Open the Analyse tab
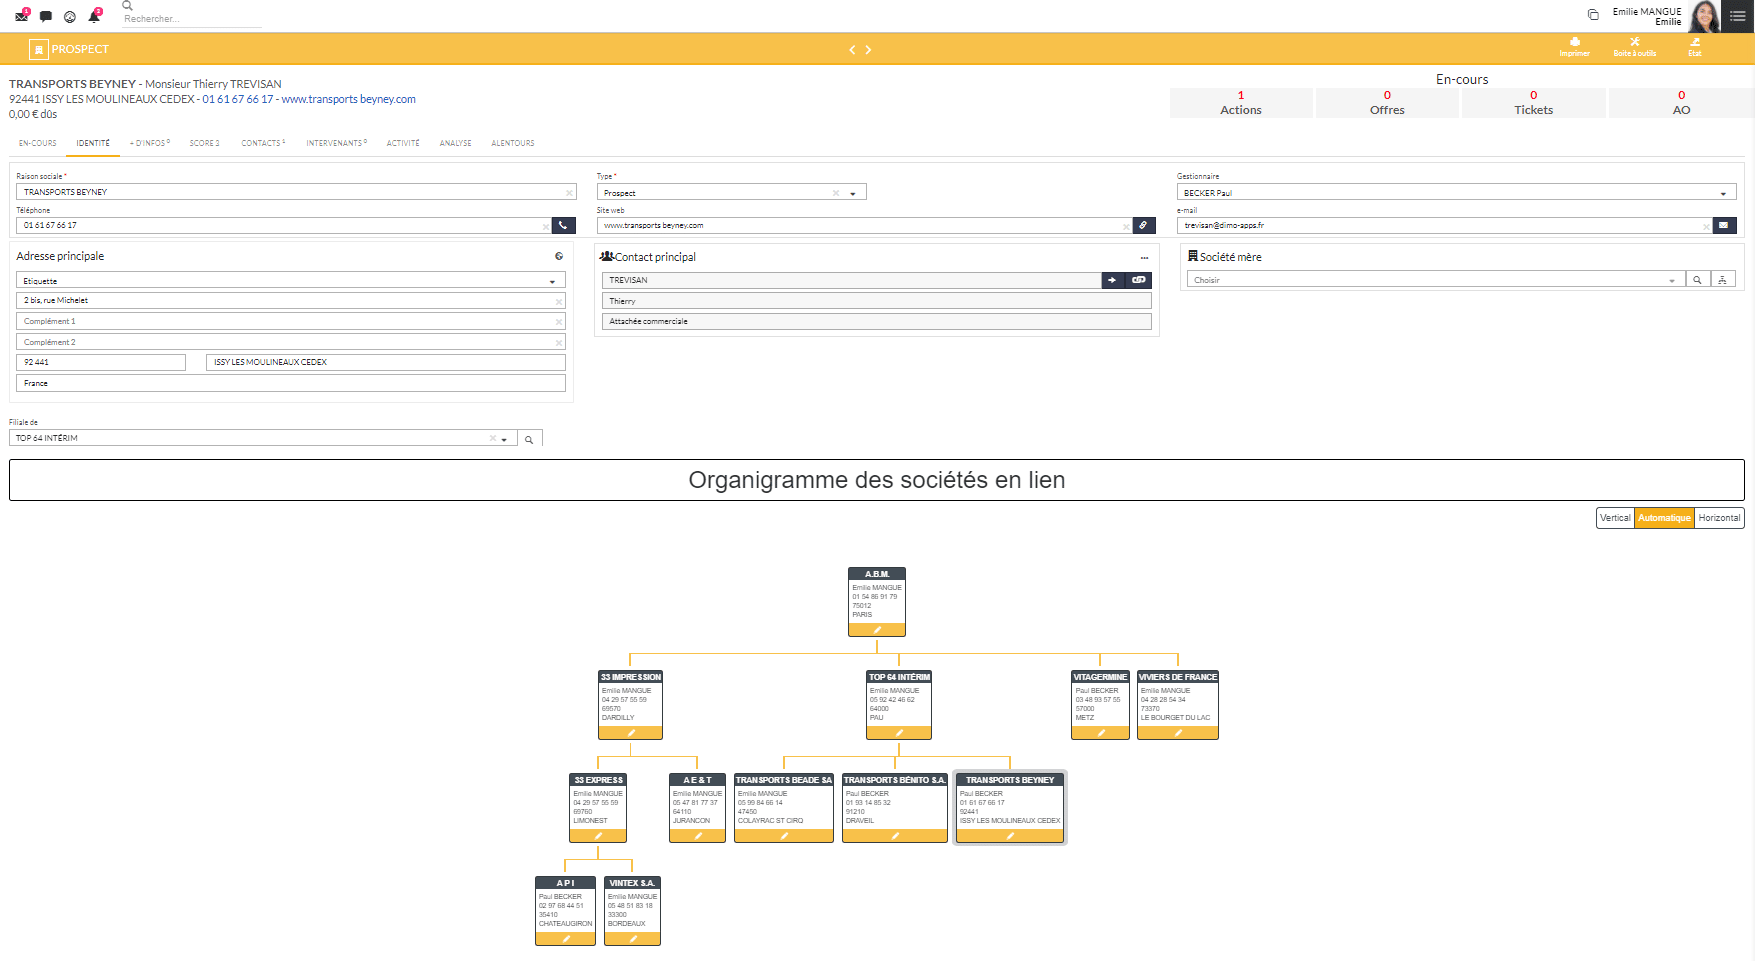Viewport: 1755px width, 961px height. point(455,143)
